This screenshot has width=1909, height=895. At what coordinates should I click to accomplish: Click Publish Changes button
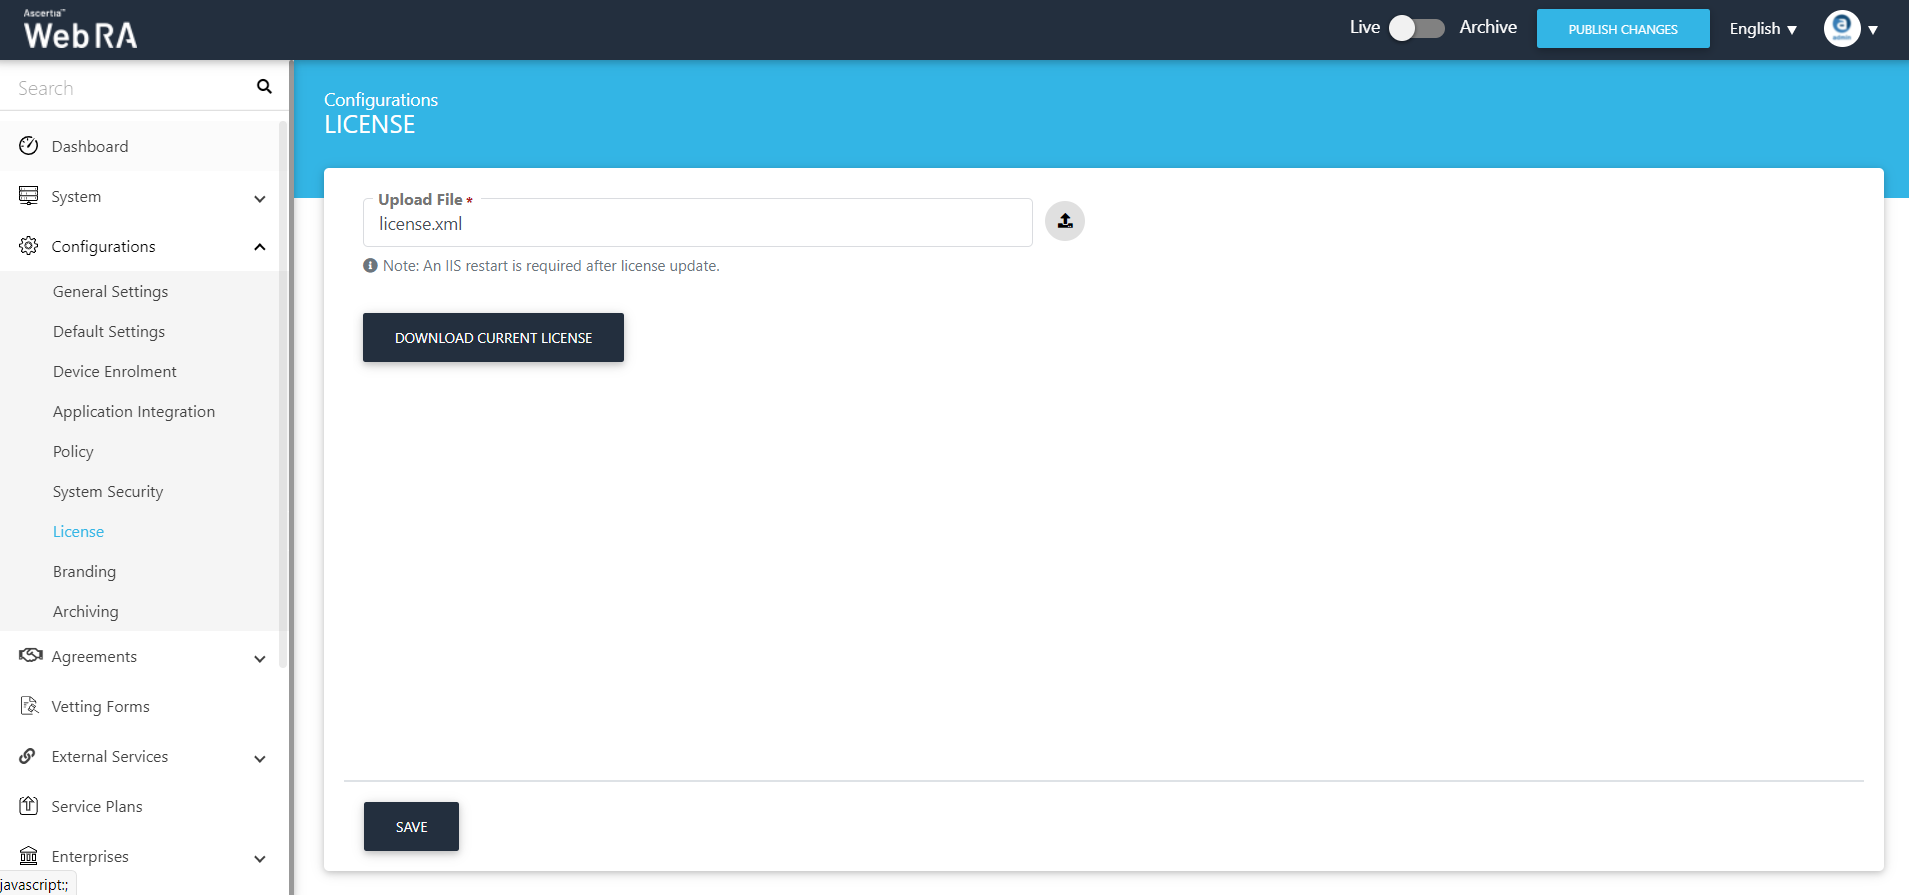click(1622, 29)
